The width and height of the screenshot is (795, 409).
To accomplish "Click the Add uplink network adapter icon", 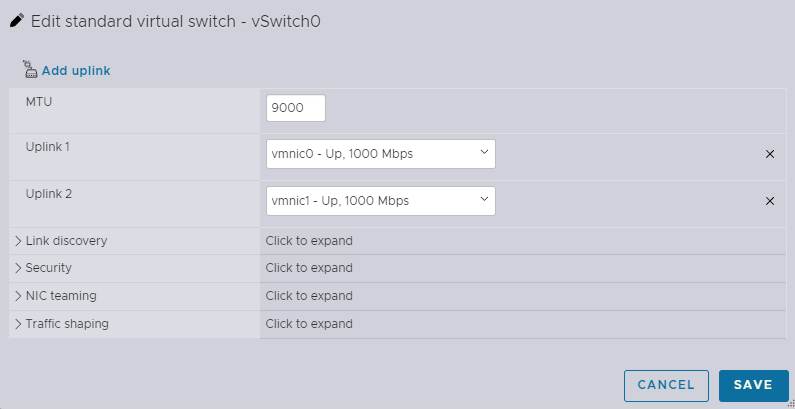I will (x=29, y=70).
